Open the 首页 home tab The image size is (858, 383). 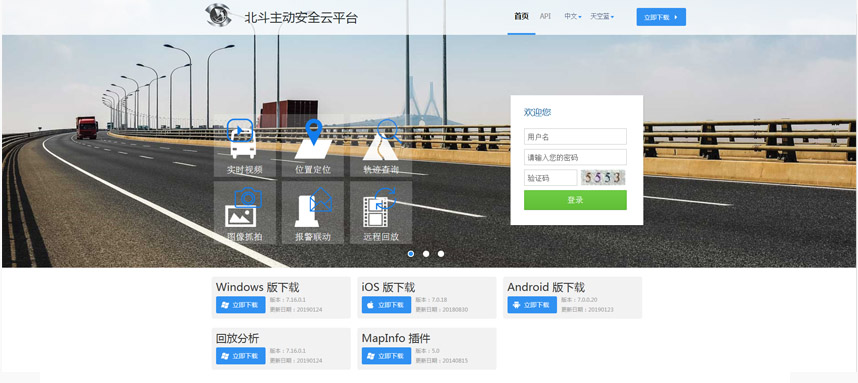[x=521, y=16]
